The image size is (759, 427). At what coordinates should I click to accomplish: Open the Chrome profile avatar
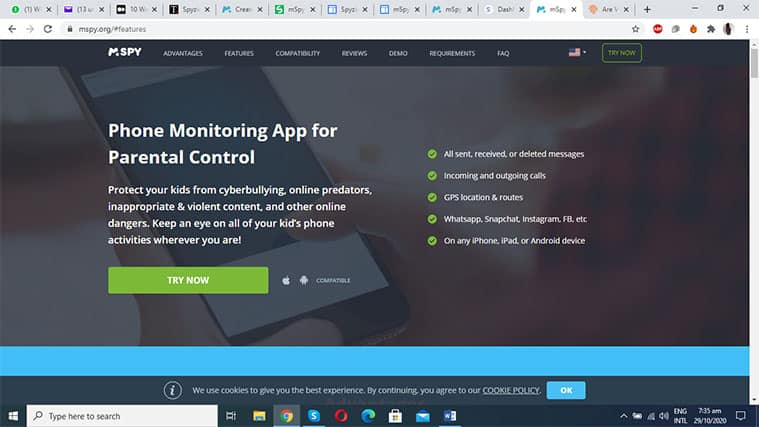click(728, 29)
